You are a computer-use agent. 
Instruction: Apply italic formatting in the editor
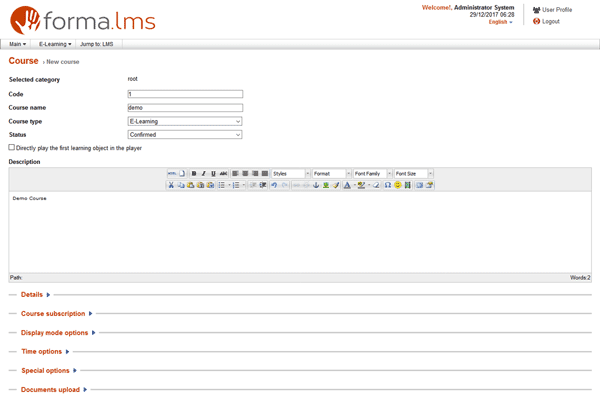click(x=203, y=174)
